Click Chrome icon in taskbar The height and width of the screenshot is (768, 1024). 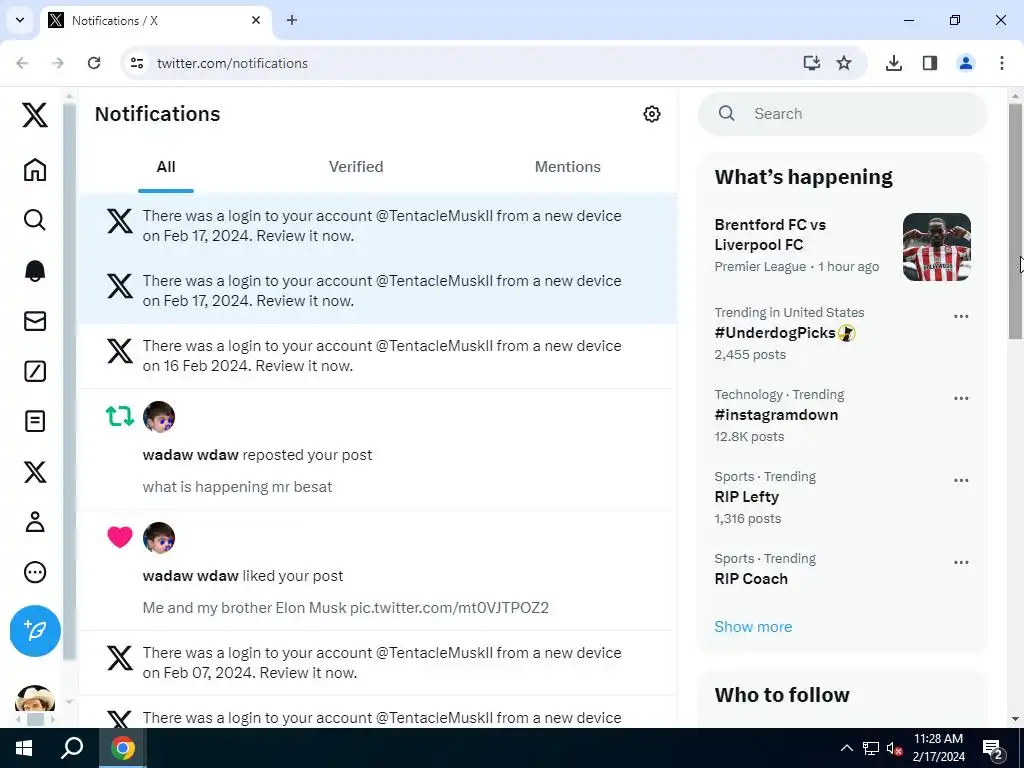tap(123, 748)
